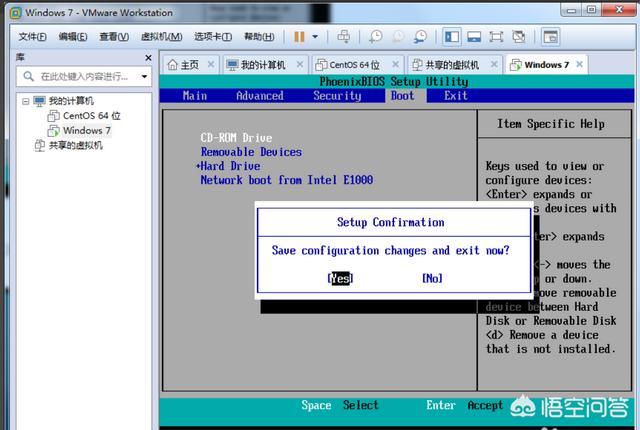Viewport: 640px width, 430px height.
Task: Select 共享的虚拟机 in the library tree
Action: (x=75, y=145)
